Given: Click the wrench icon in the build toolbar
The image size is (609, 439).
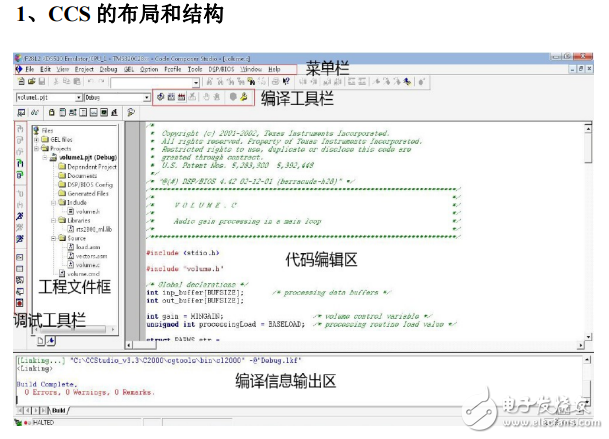Looking at the screenshot, I should point(242,98).
